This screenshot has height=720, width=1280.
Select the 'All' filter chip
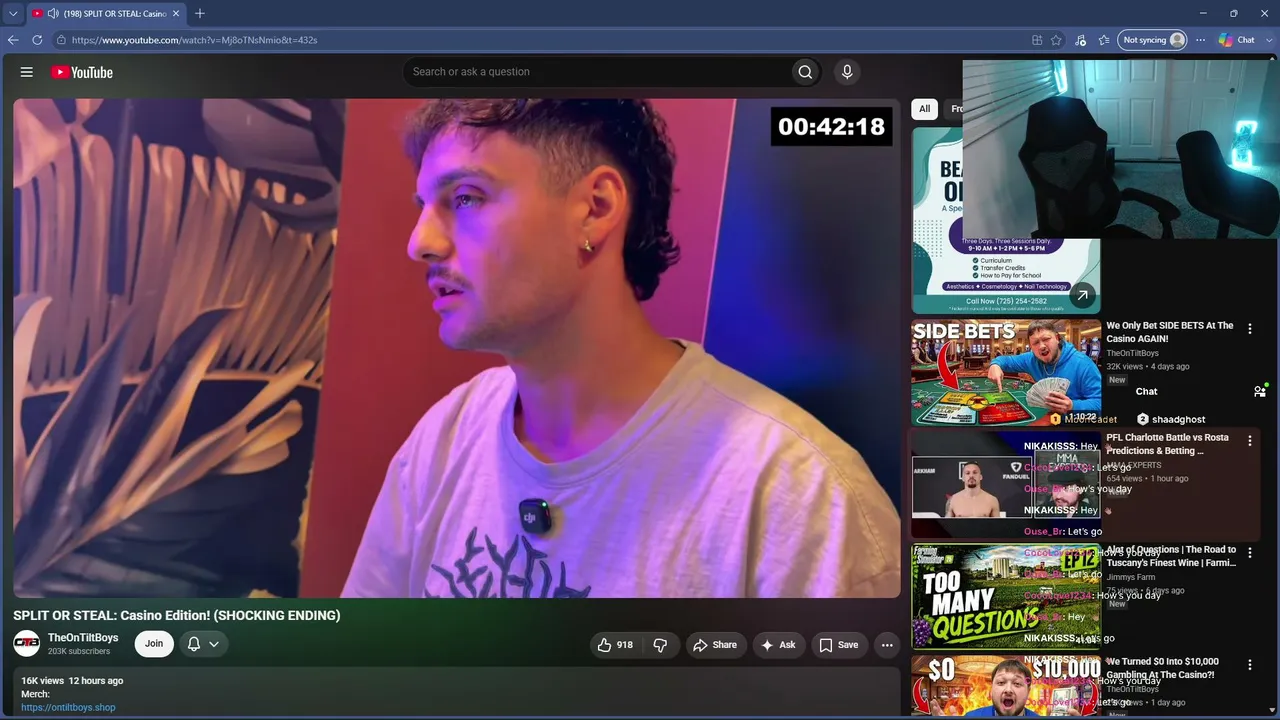[924, 109]
